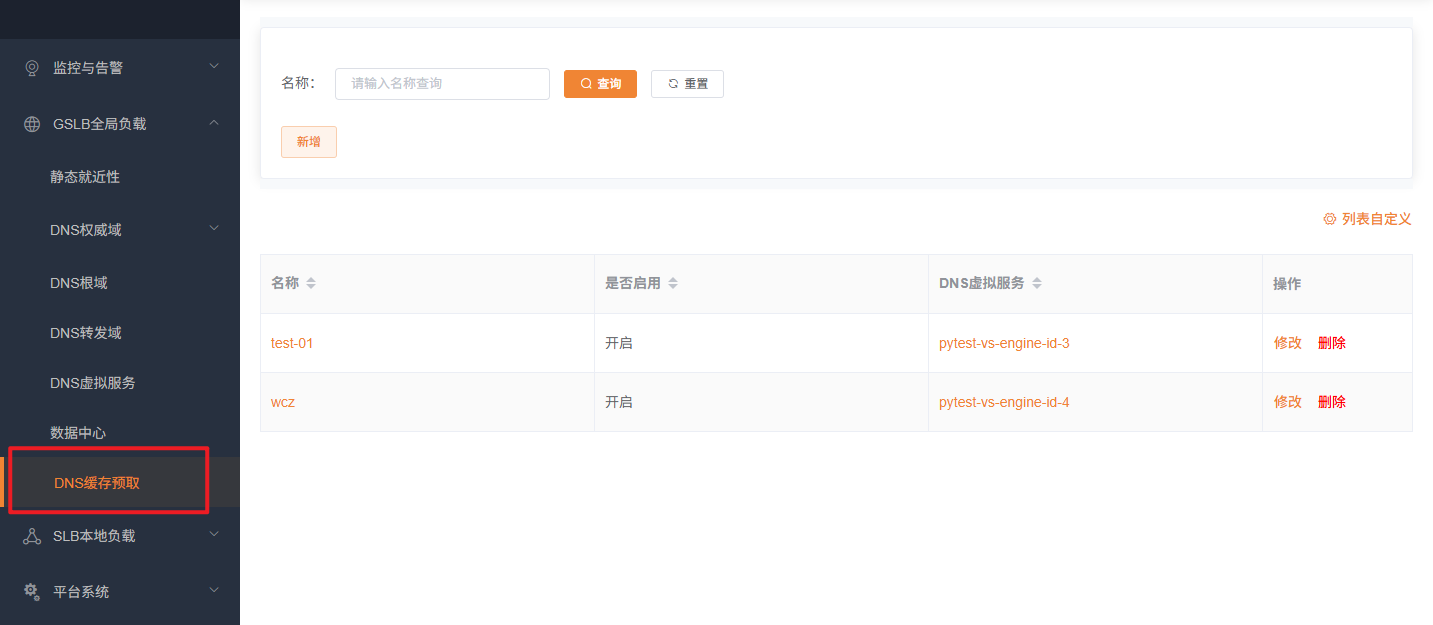Click the GSLB globe icon in sidebar

(x=32, y=124)
